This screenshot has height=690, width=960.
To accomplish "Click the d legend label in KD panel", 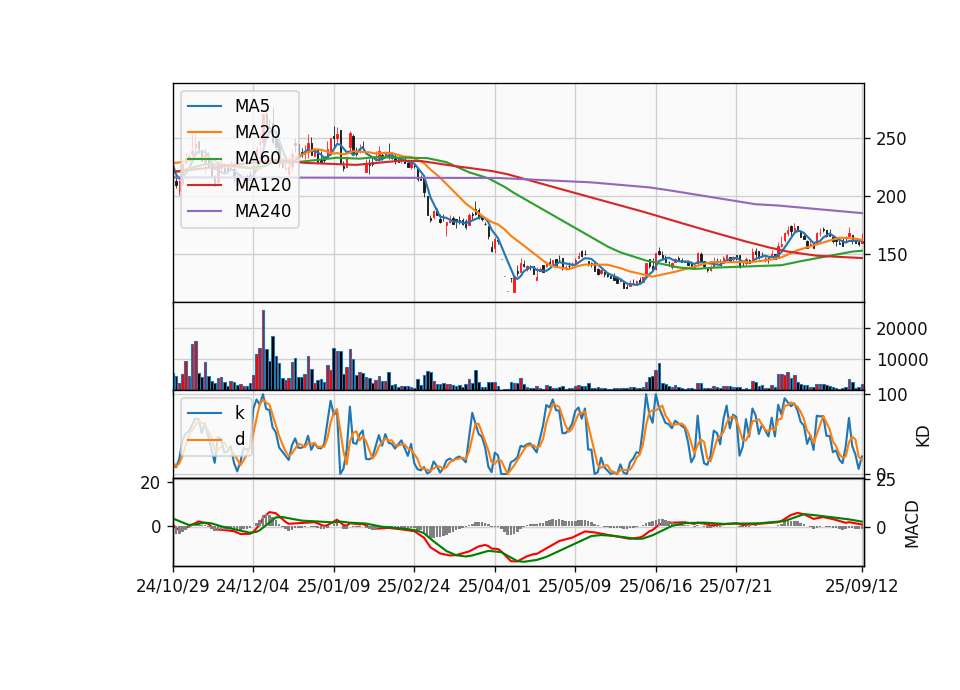I will (239, 438).
